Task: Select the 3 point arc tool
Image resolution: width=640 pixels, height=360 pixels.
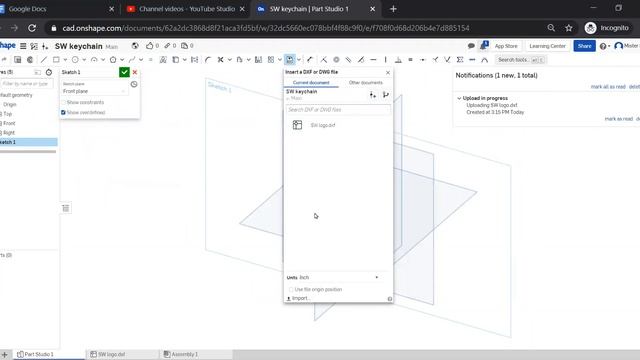Action: tap(94, 60)
